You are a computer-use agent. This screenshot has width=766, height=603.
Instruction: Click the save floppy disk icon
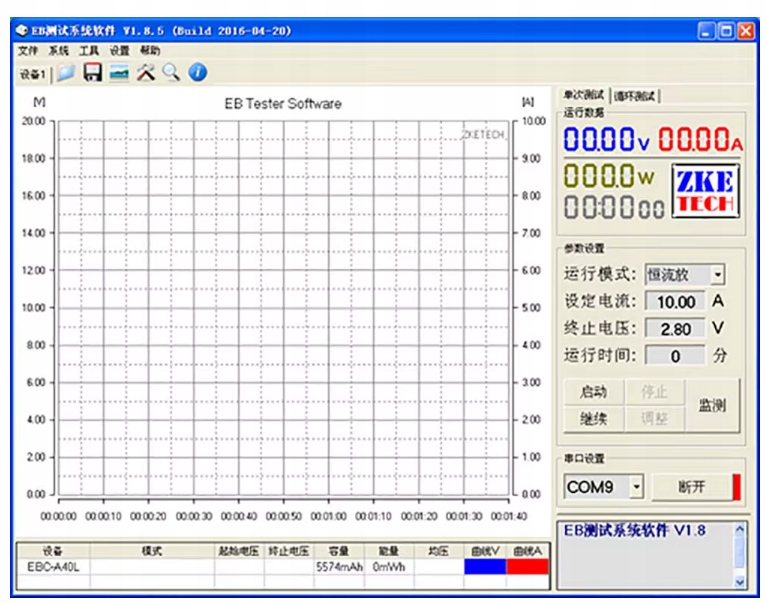click(92, 72)
